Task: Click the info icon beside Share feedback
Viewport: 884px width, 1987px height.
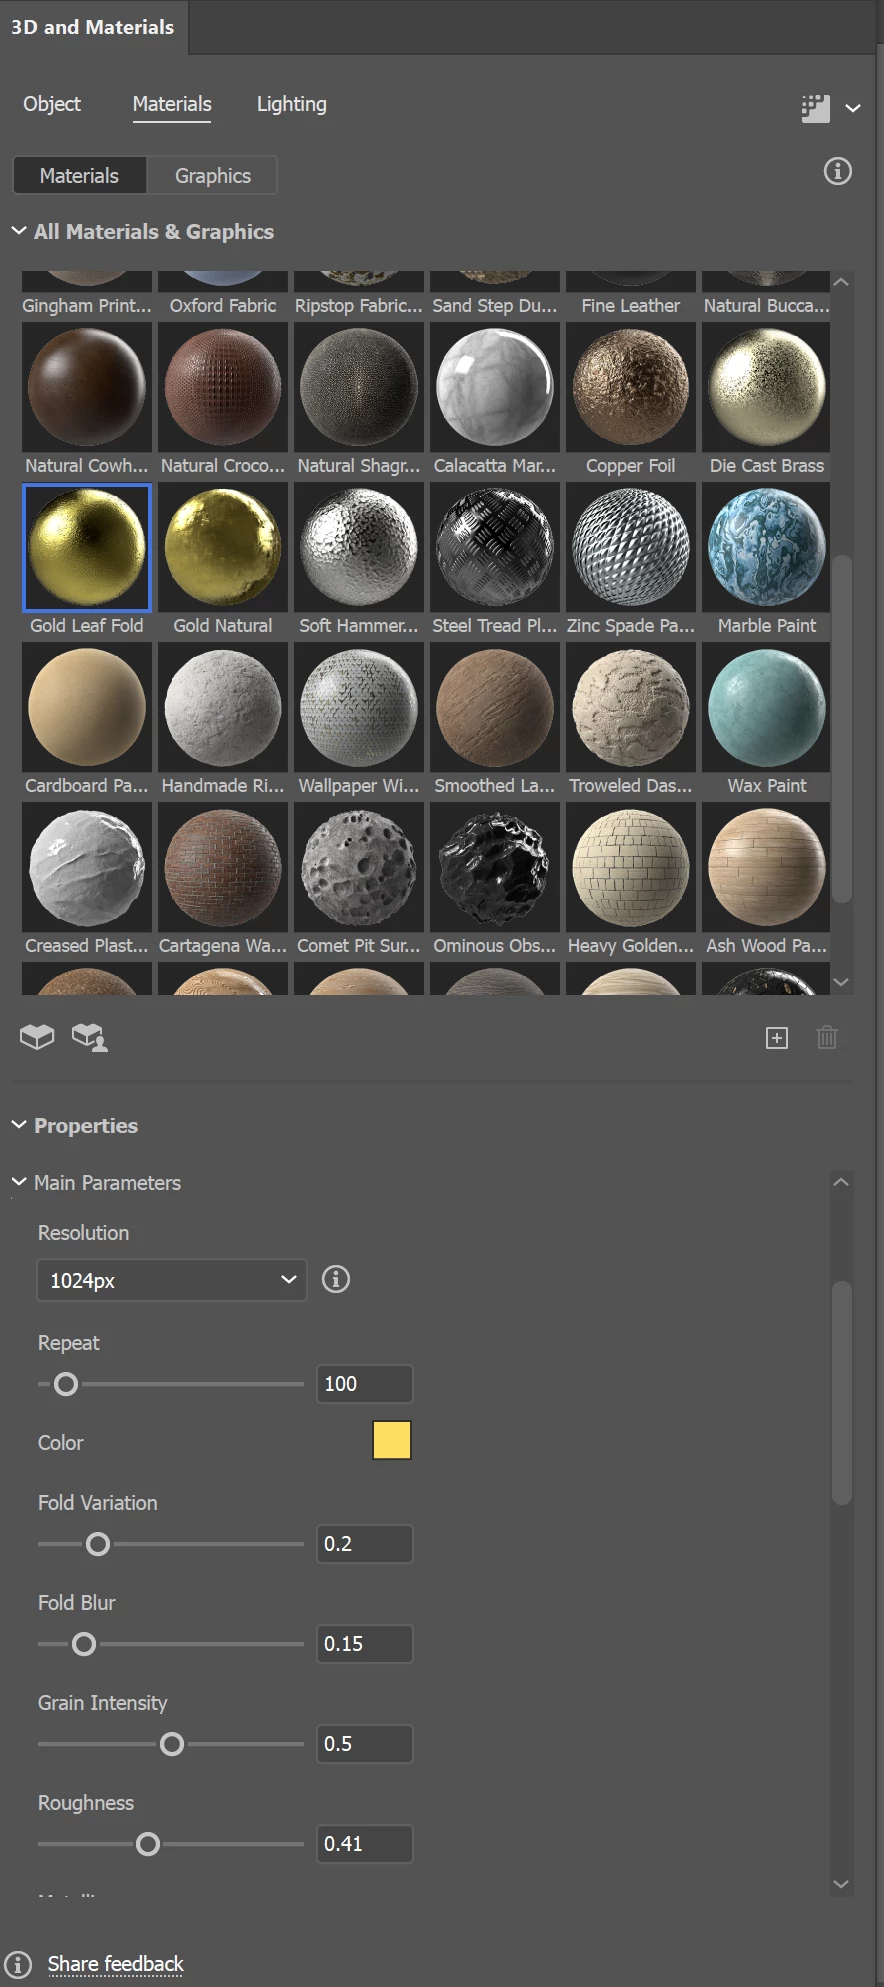Action: [17, 1964]
